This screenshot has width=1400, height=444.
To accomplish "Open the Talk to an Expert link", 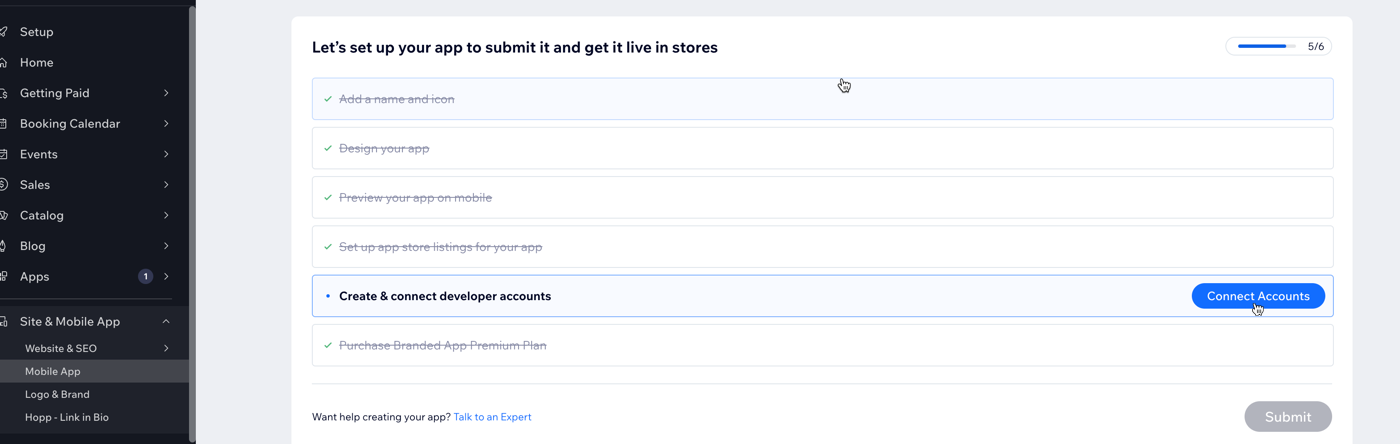I will 492,417.
